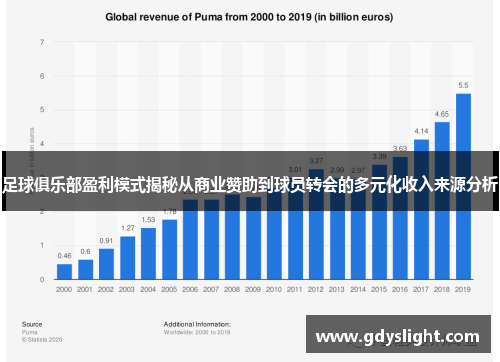Open the www.gdyslight.com link
The image size is (500, 362).
point(398,337)
